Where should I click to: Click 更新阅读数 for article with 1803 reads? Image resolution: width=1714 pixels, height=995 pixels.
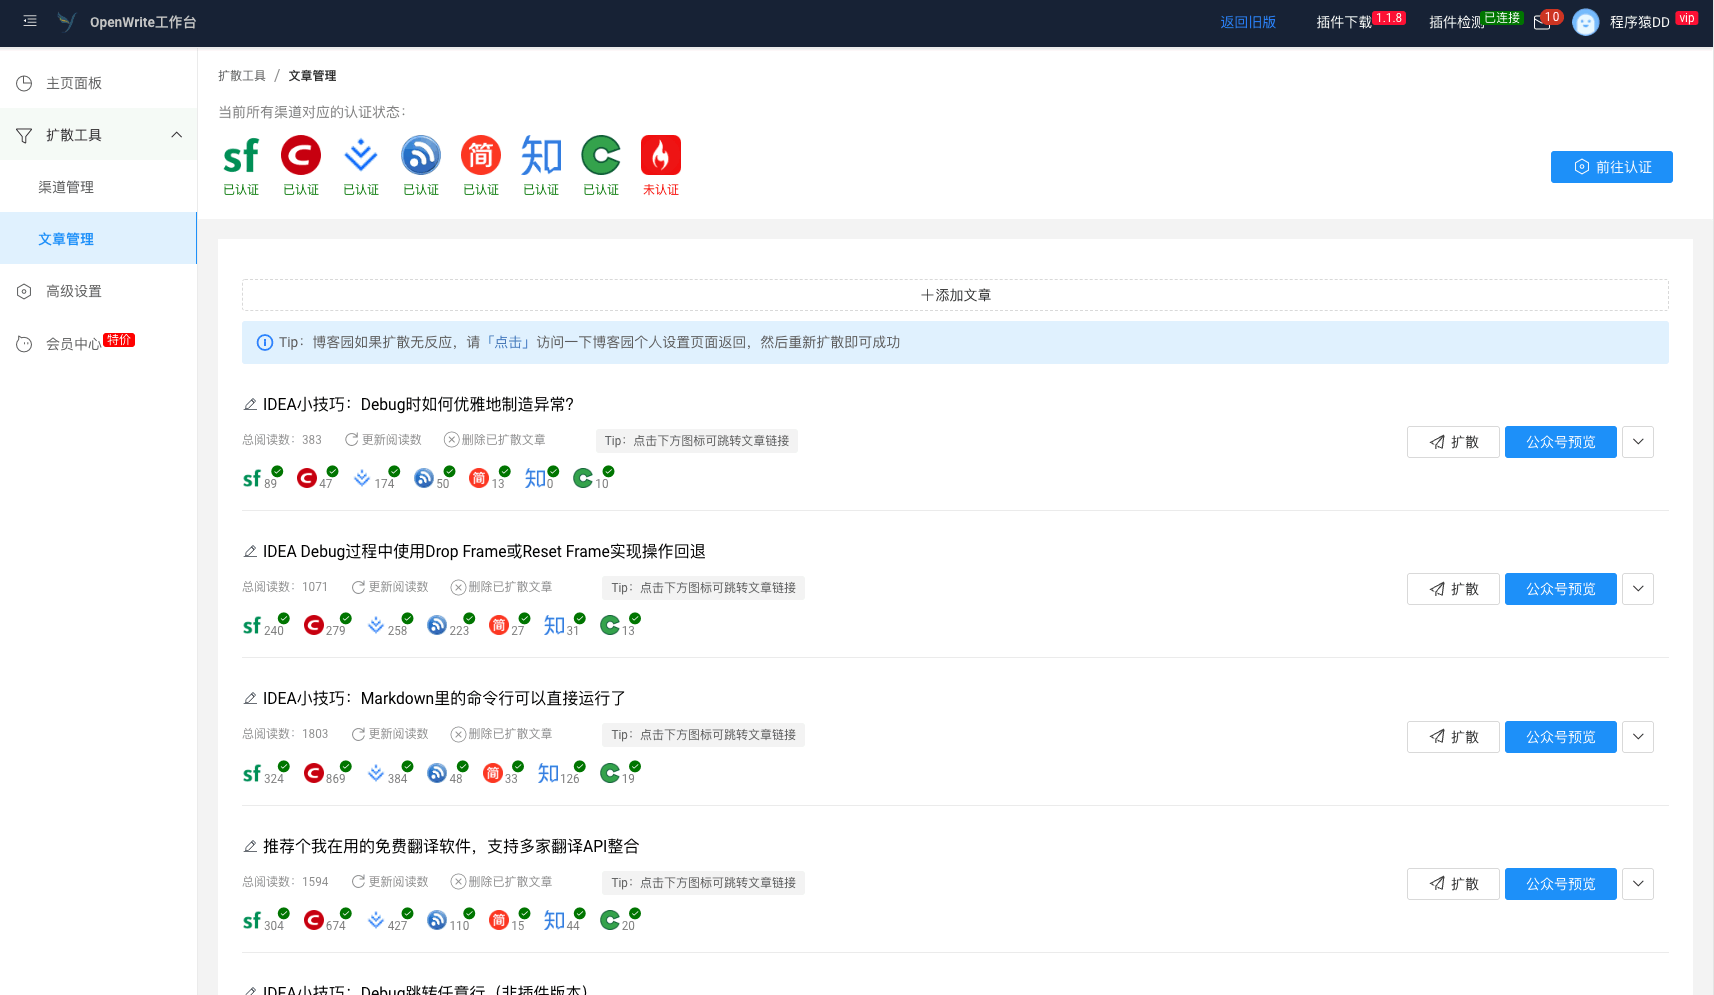click(390, 734)
